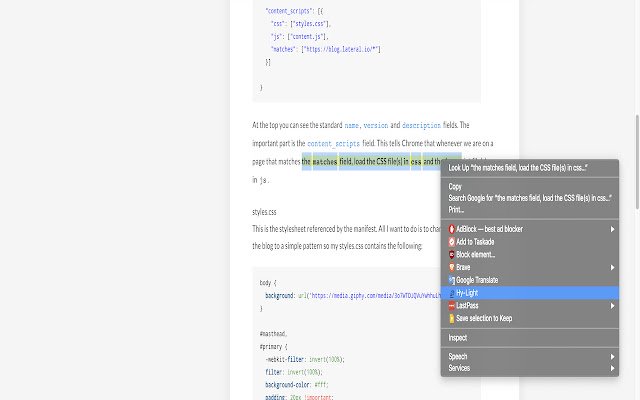The height and width of the screenshot is (400, 640).
Task: Select Google Translate menu entry
Action: (x=530, y=280)
